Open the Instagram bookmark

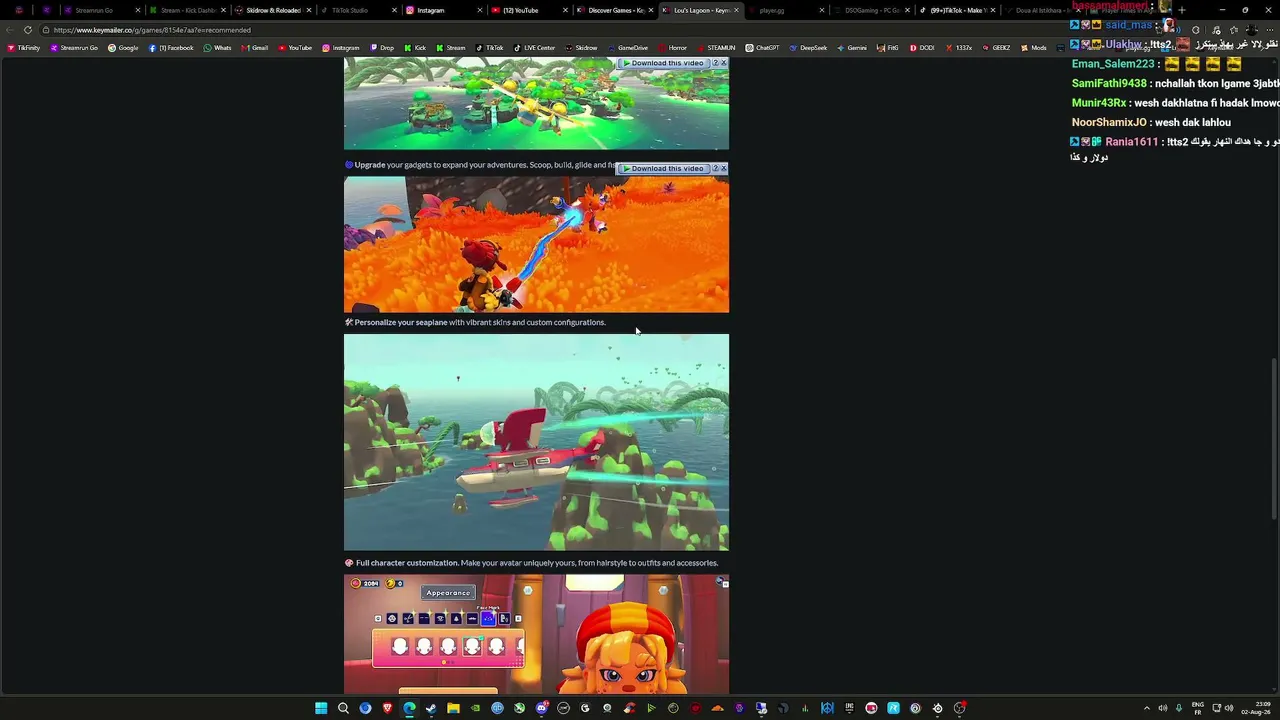(x=340, y=48)
